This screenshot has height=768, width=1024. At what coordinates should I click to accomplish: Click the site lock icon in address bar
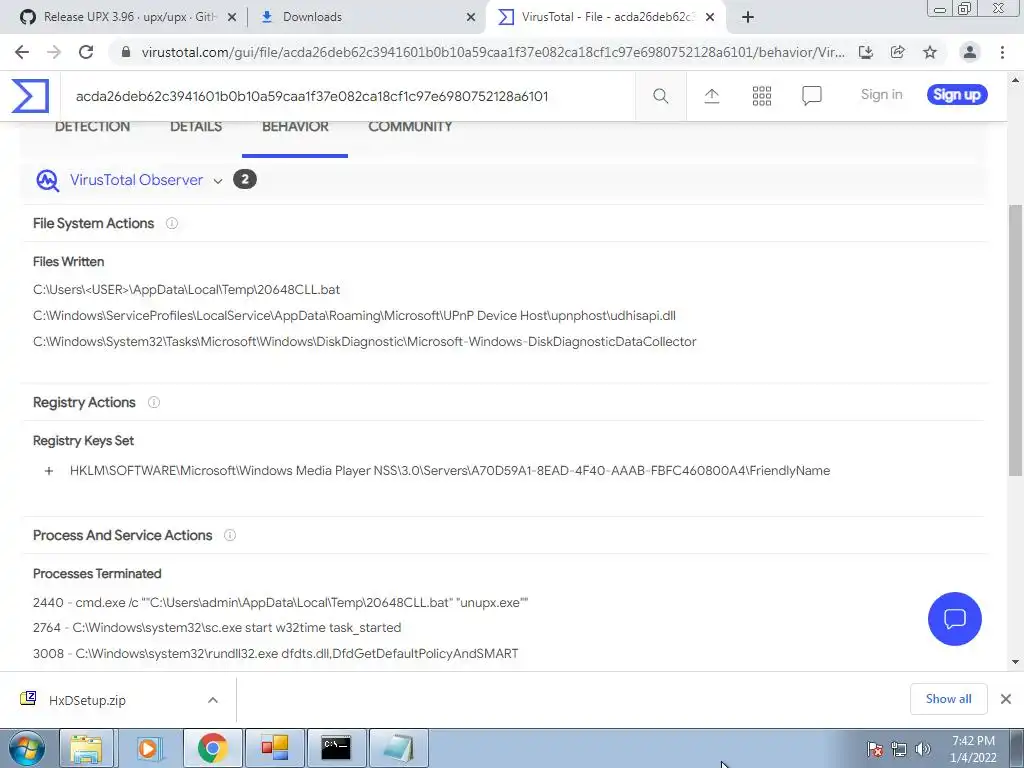pos(126,52)
